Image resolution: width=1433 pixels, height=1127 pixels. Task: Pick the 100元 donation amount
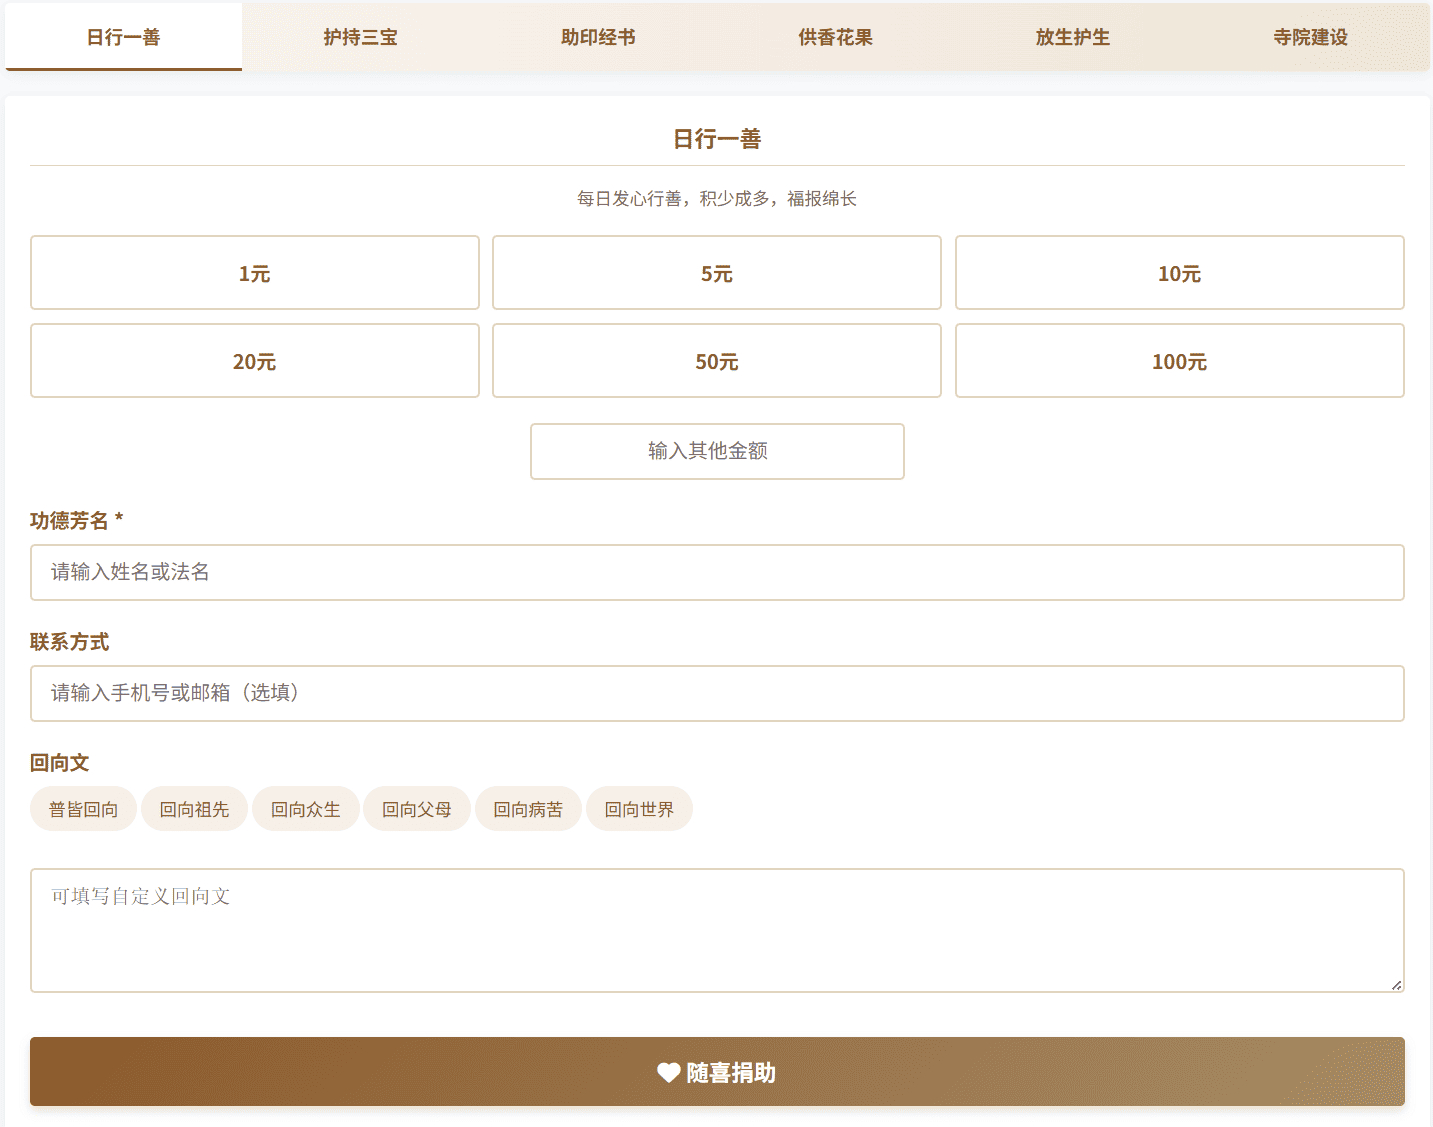pos(1179,360)
